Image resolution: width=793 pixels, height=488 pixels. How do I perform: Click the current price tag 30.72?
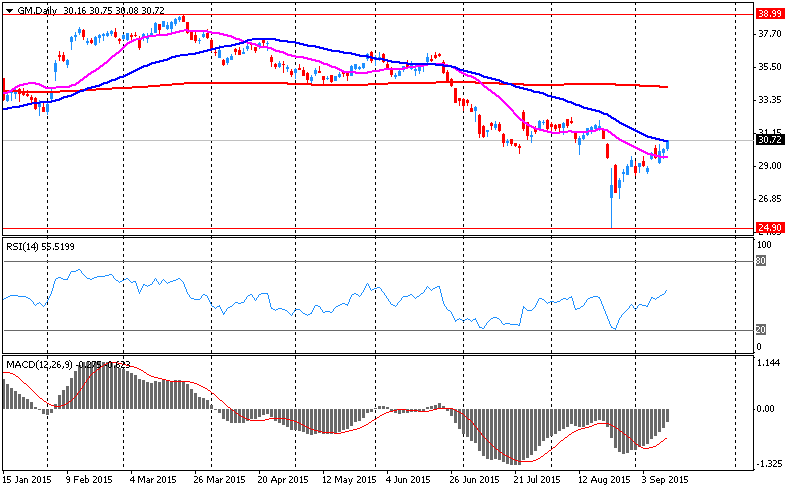(x=770, y=140)
